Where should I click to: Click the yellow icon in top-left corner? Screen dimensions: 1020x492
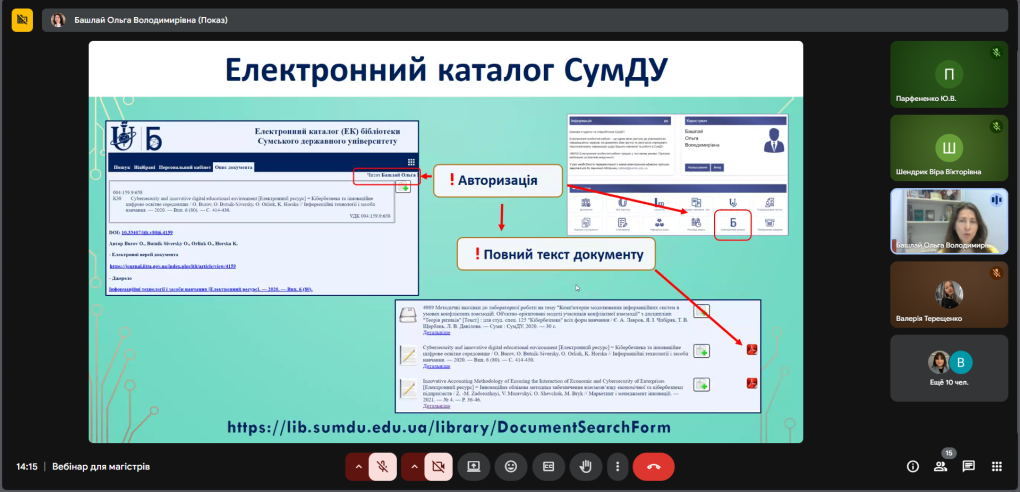pyautogui.click(x=21, y=19)
